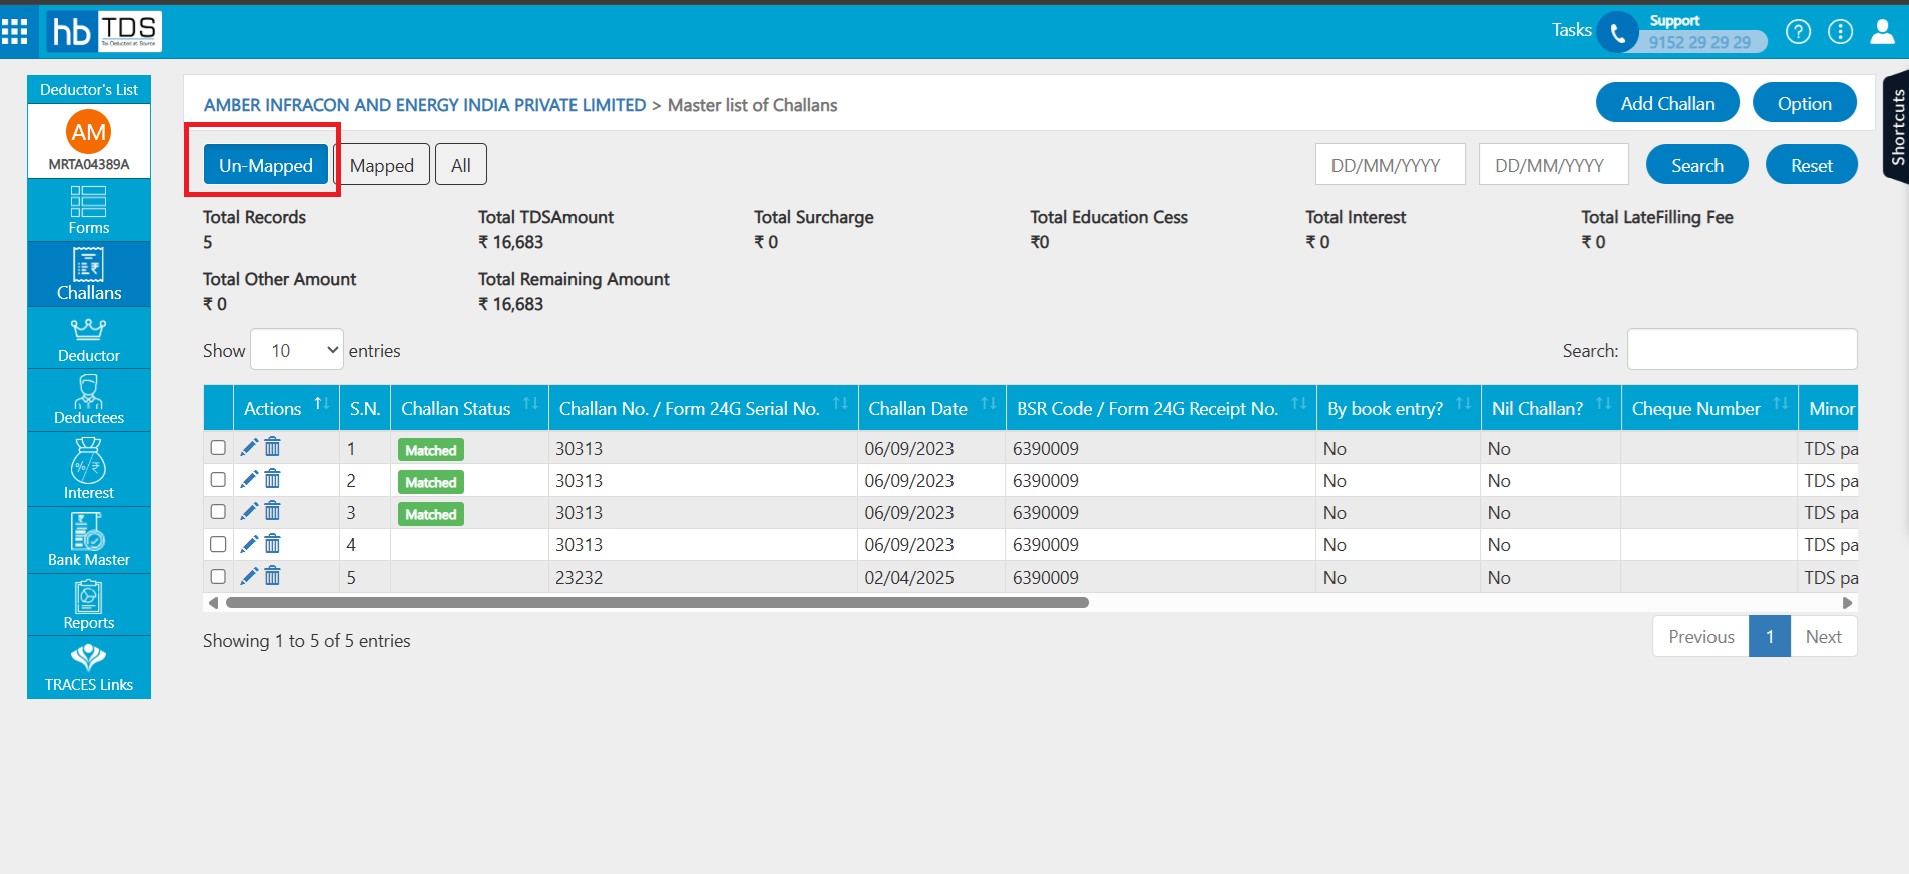Viewport: 1909px width, 874px height.
Task: Sort by BSR Code column
Action: click(x=1161, y=408)
